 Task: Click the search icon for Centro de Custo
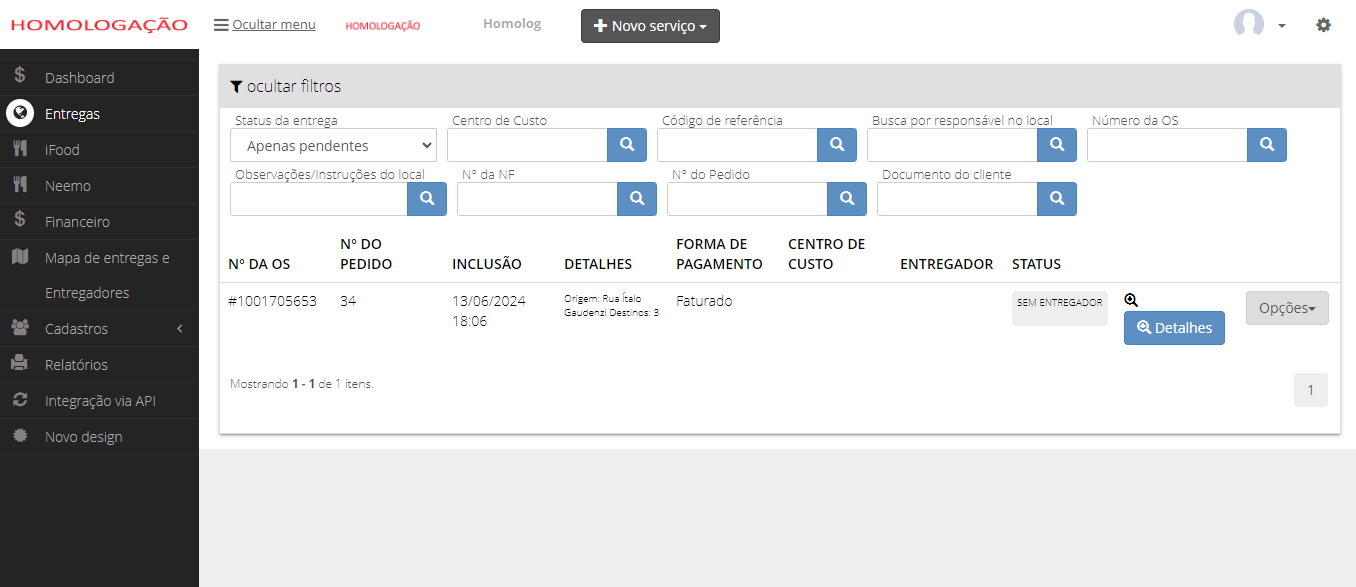[x=627, y=145]
